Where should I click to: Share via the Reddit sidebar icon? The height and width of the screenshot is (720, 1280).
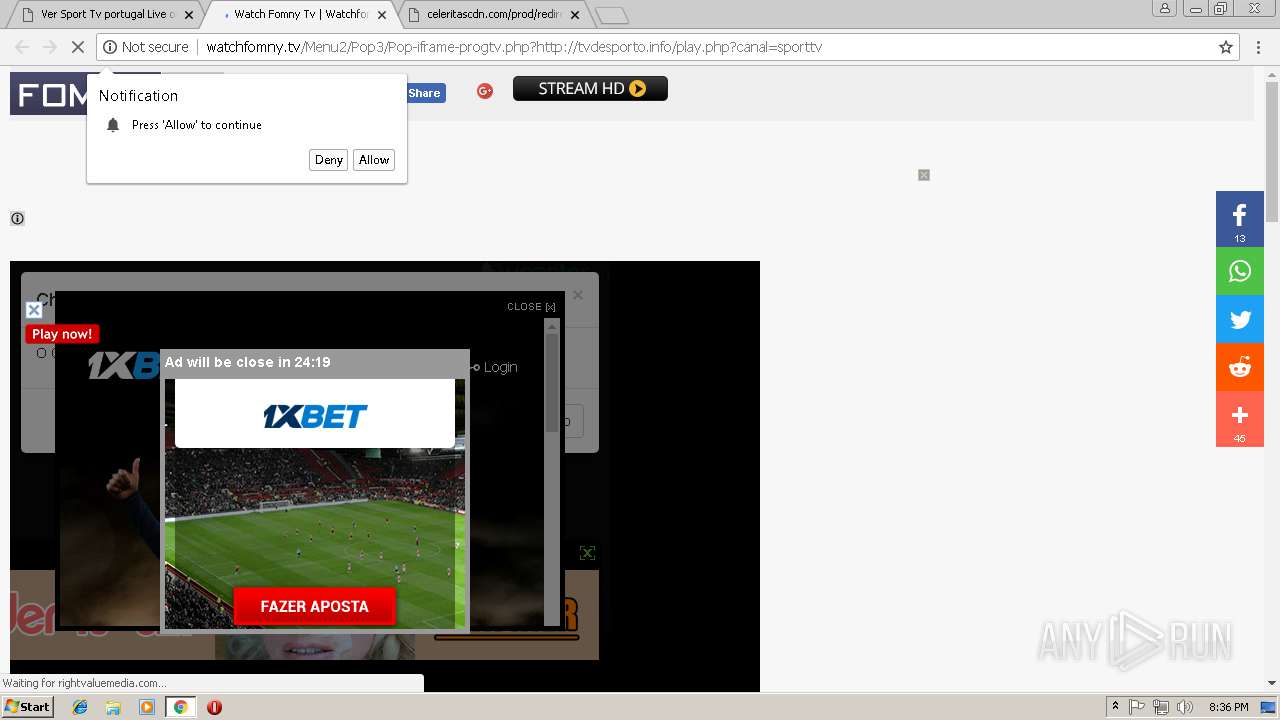click(x=1240, y=368)
